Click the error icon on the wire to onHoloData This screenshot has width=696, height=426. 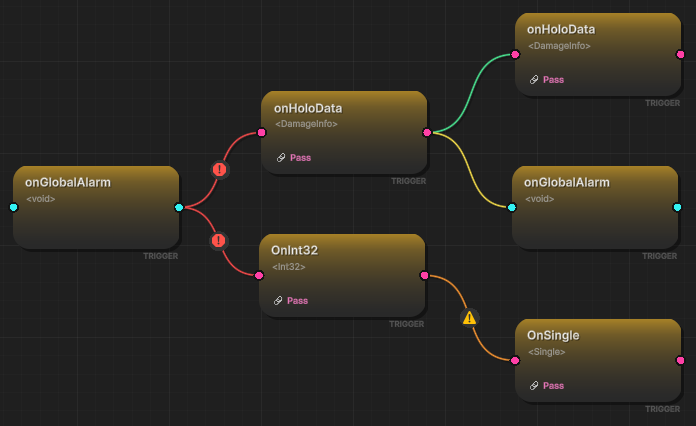(219, 170)
